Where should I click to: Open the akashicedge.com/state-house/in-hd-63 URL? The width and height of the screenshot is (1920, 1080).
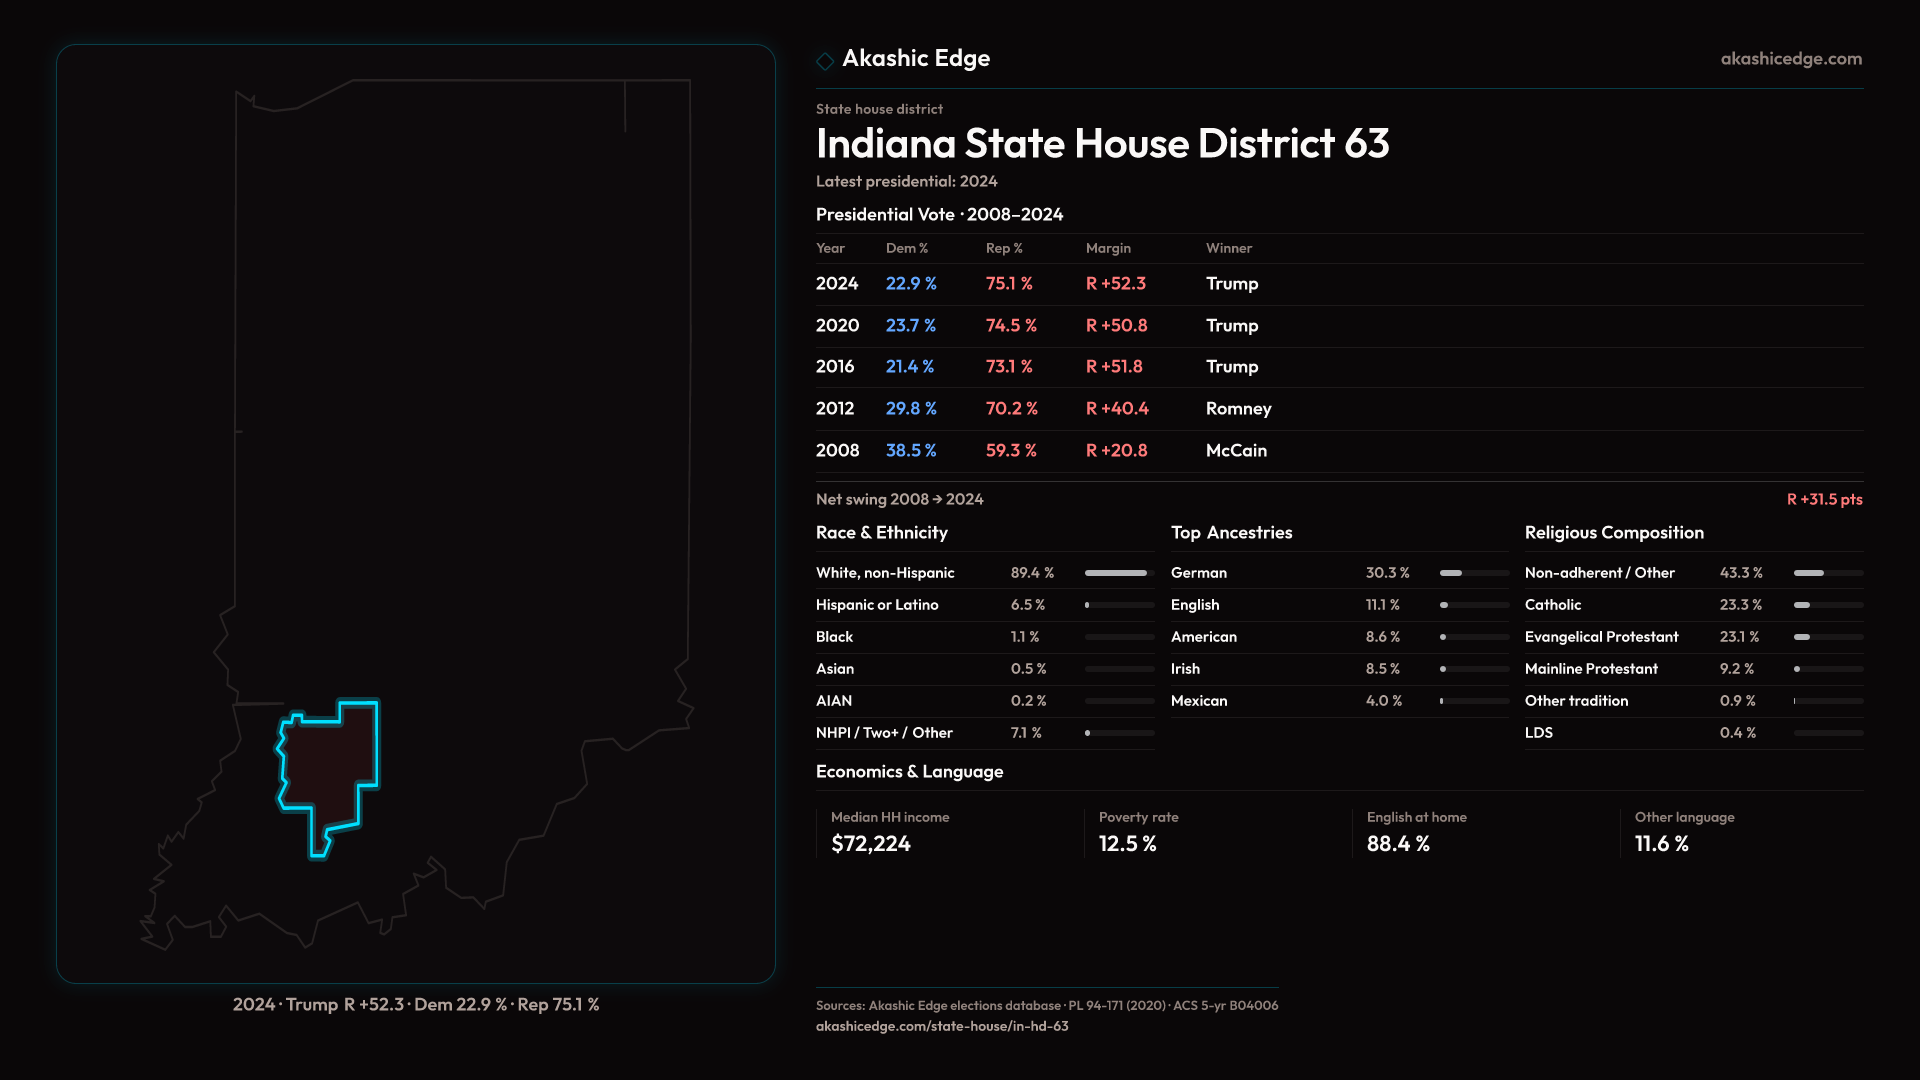(941, 1026)
